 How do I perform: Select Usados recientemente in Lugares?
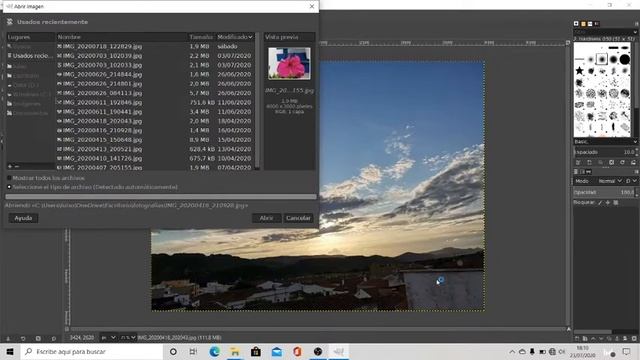(31, 56)
